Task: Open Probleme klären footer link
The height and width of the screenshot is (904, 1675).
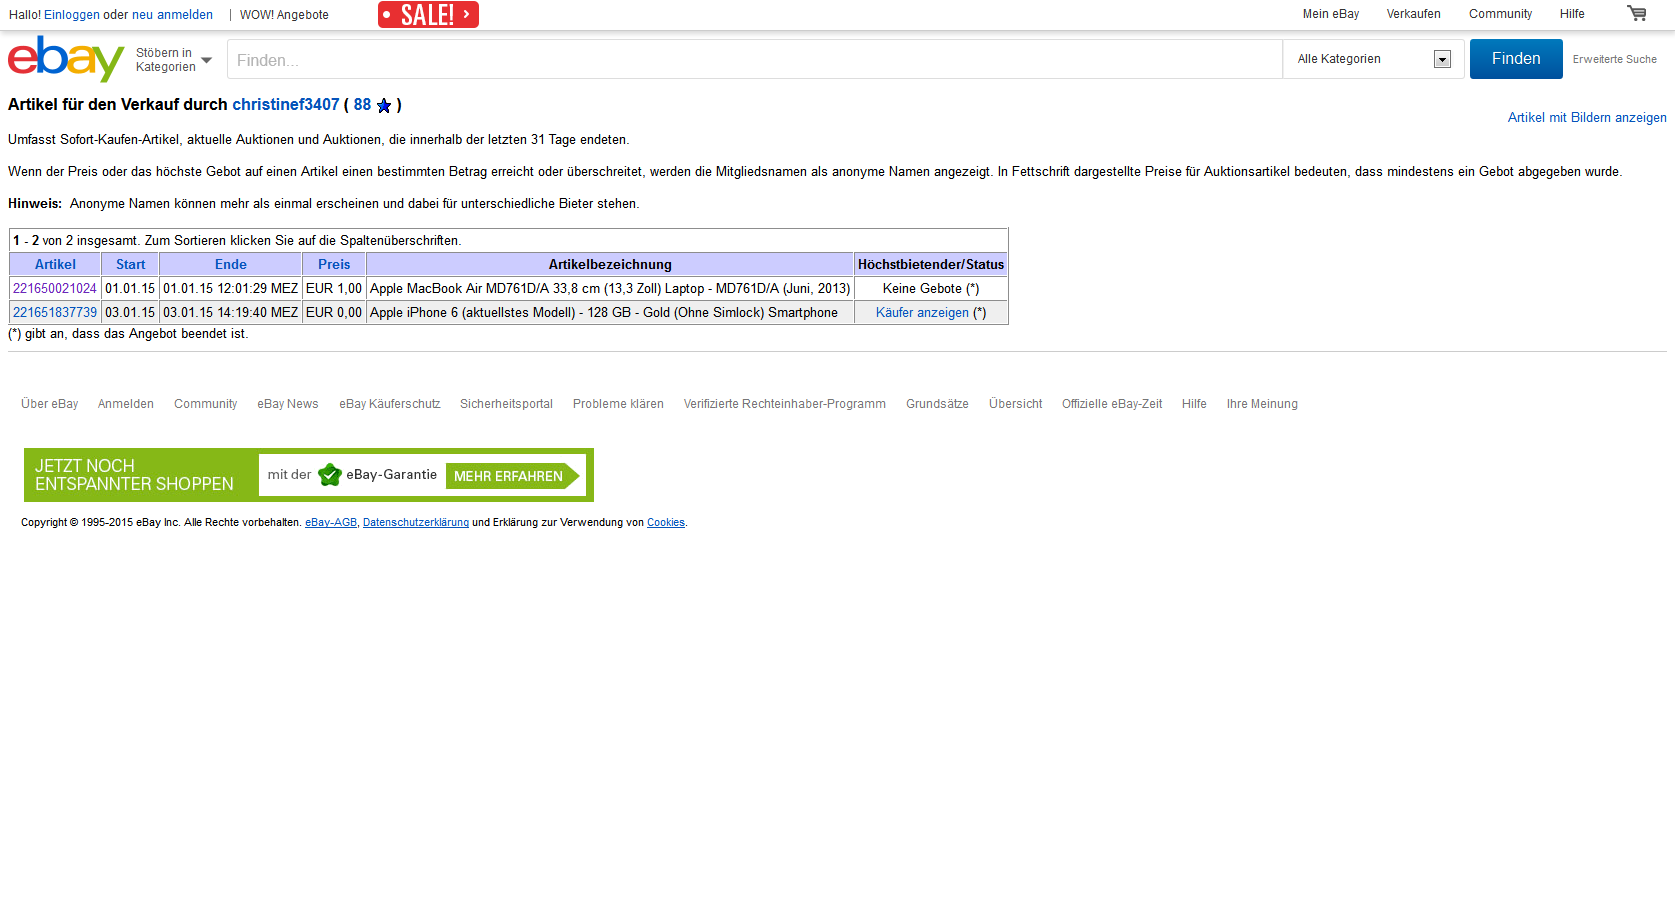Action: [618, 404]
